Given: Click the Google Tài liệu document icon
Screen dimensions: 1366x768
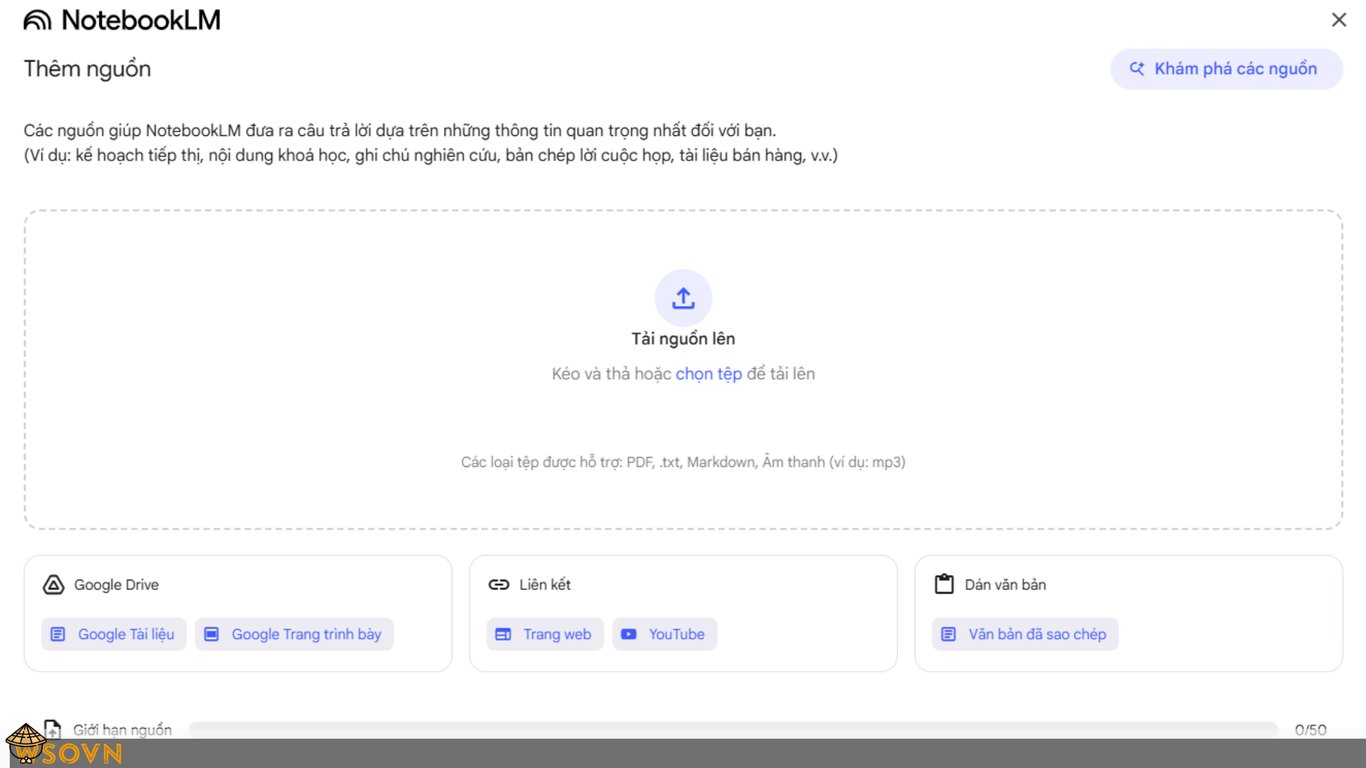Looking at the screenshot, I should (58, 633).
